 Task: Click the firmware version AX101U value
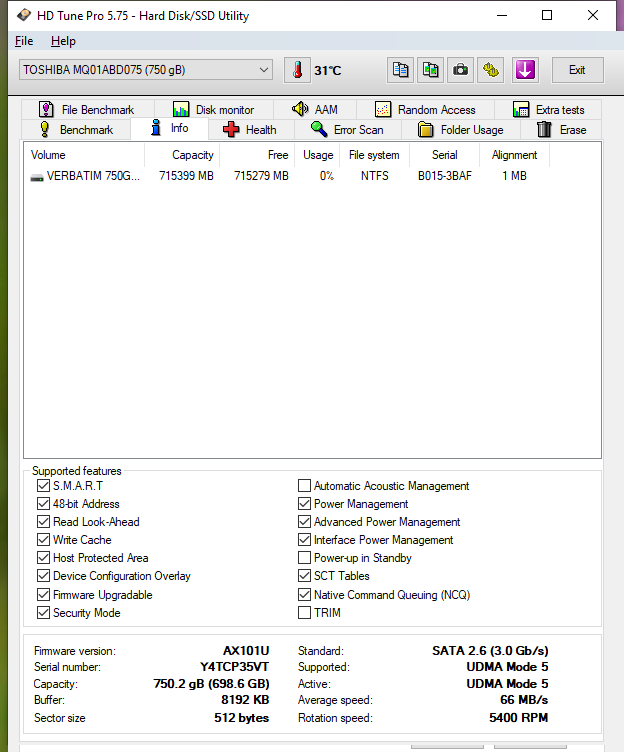click(246, 651)
